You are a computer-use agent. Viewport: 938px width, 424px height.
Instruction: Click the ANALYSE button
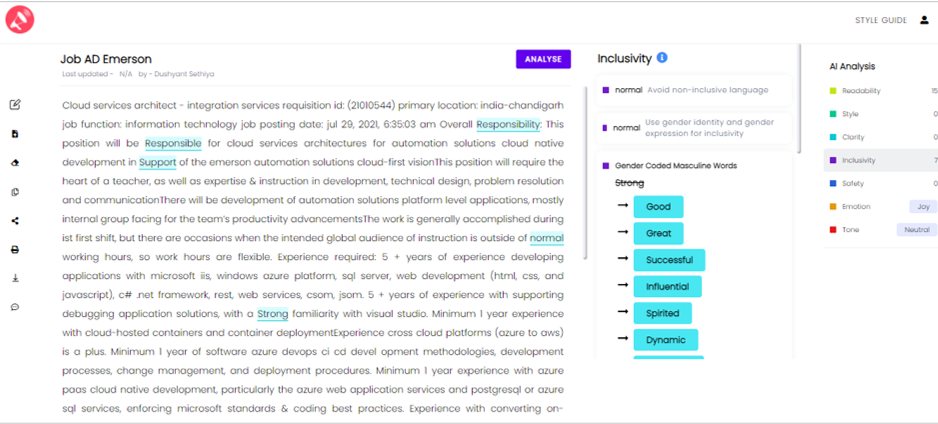(543, 59)
